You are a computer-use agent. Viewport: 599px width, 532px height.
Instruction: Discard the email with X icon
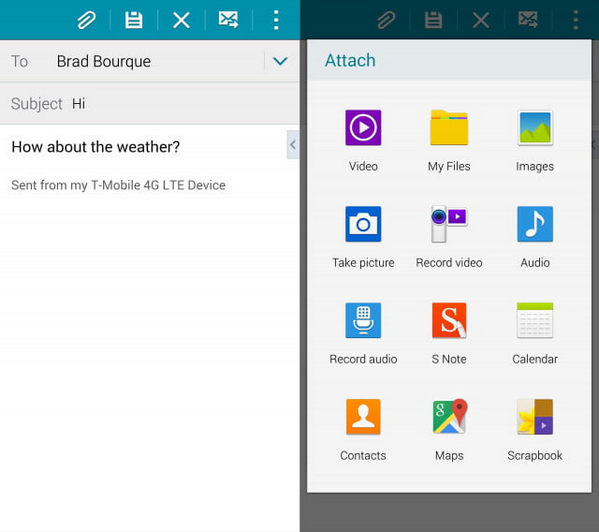tap(181, 20)
